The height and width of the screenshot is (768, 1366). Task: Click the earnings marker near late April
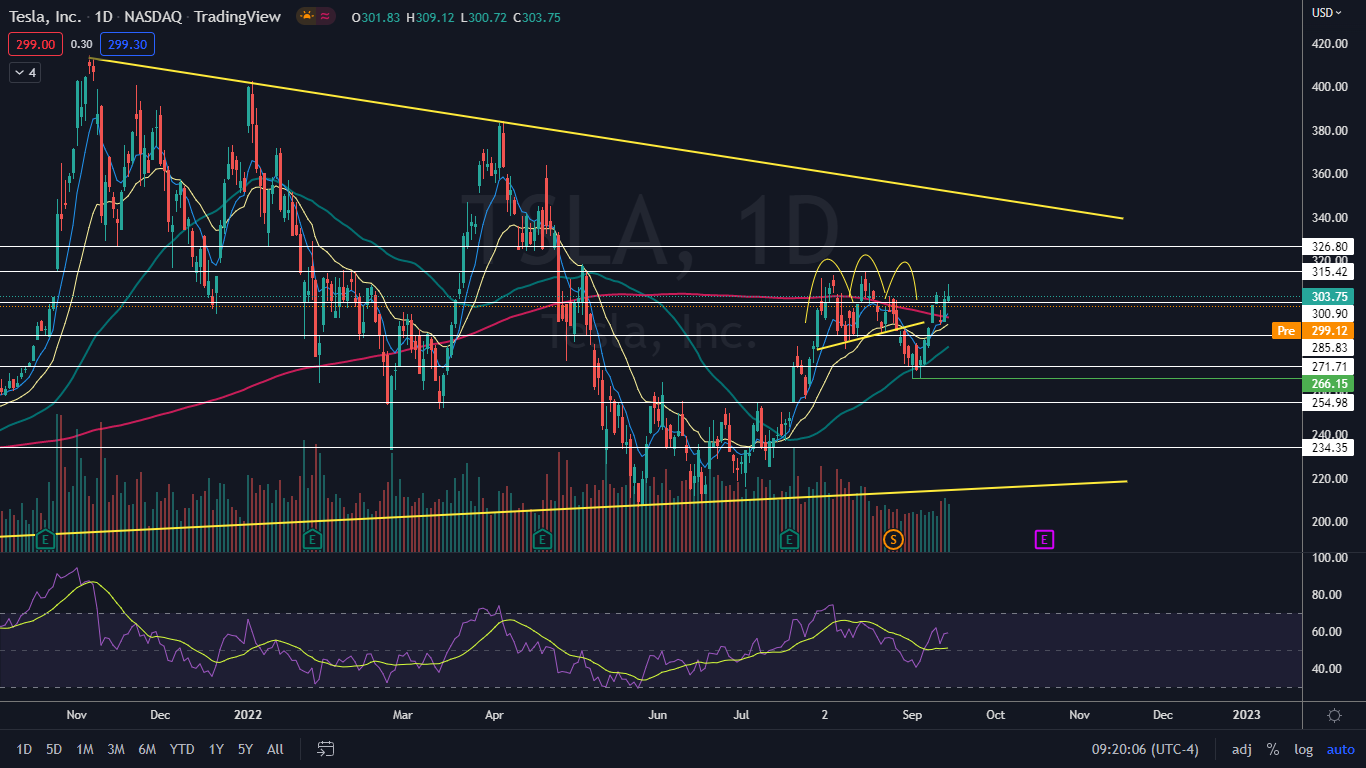pos(542,540)
